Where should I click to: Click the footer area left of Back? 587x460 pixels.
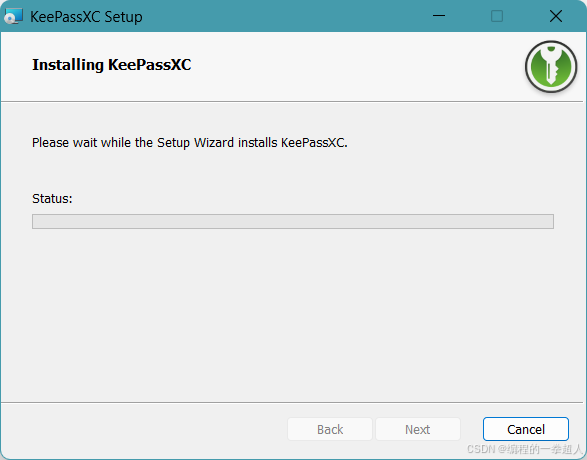(144, 429)
